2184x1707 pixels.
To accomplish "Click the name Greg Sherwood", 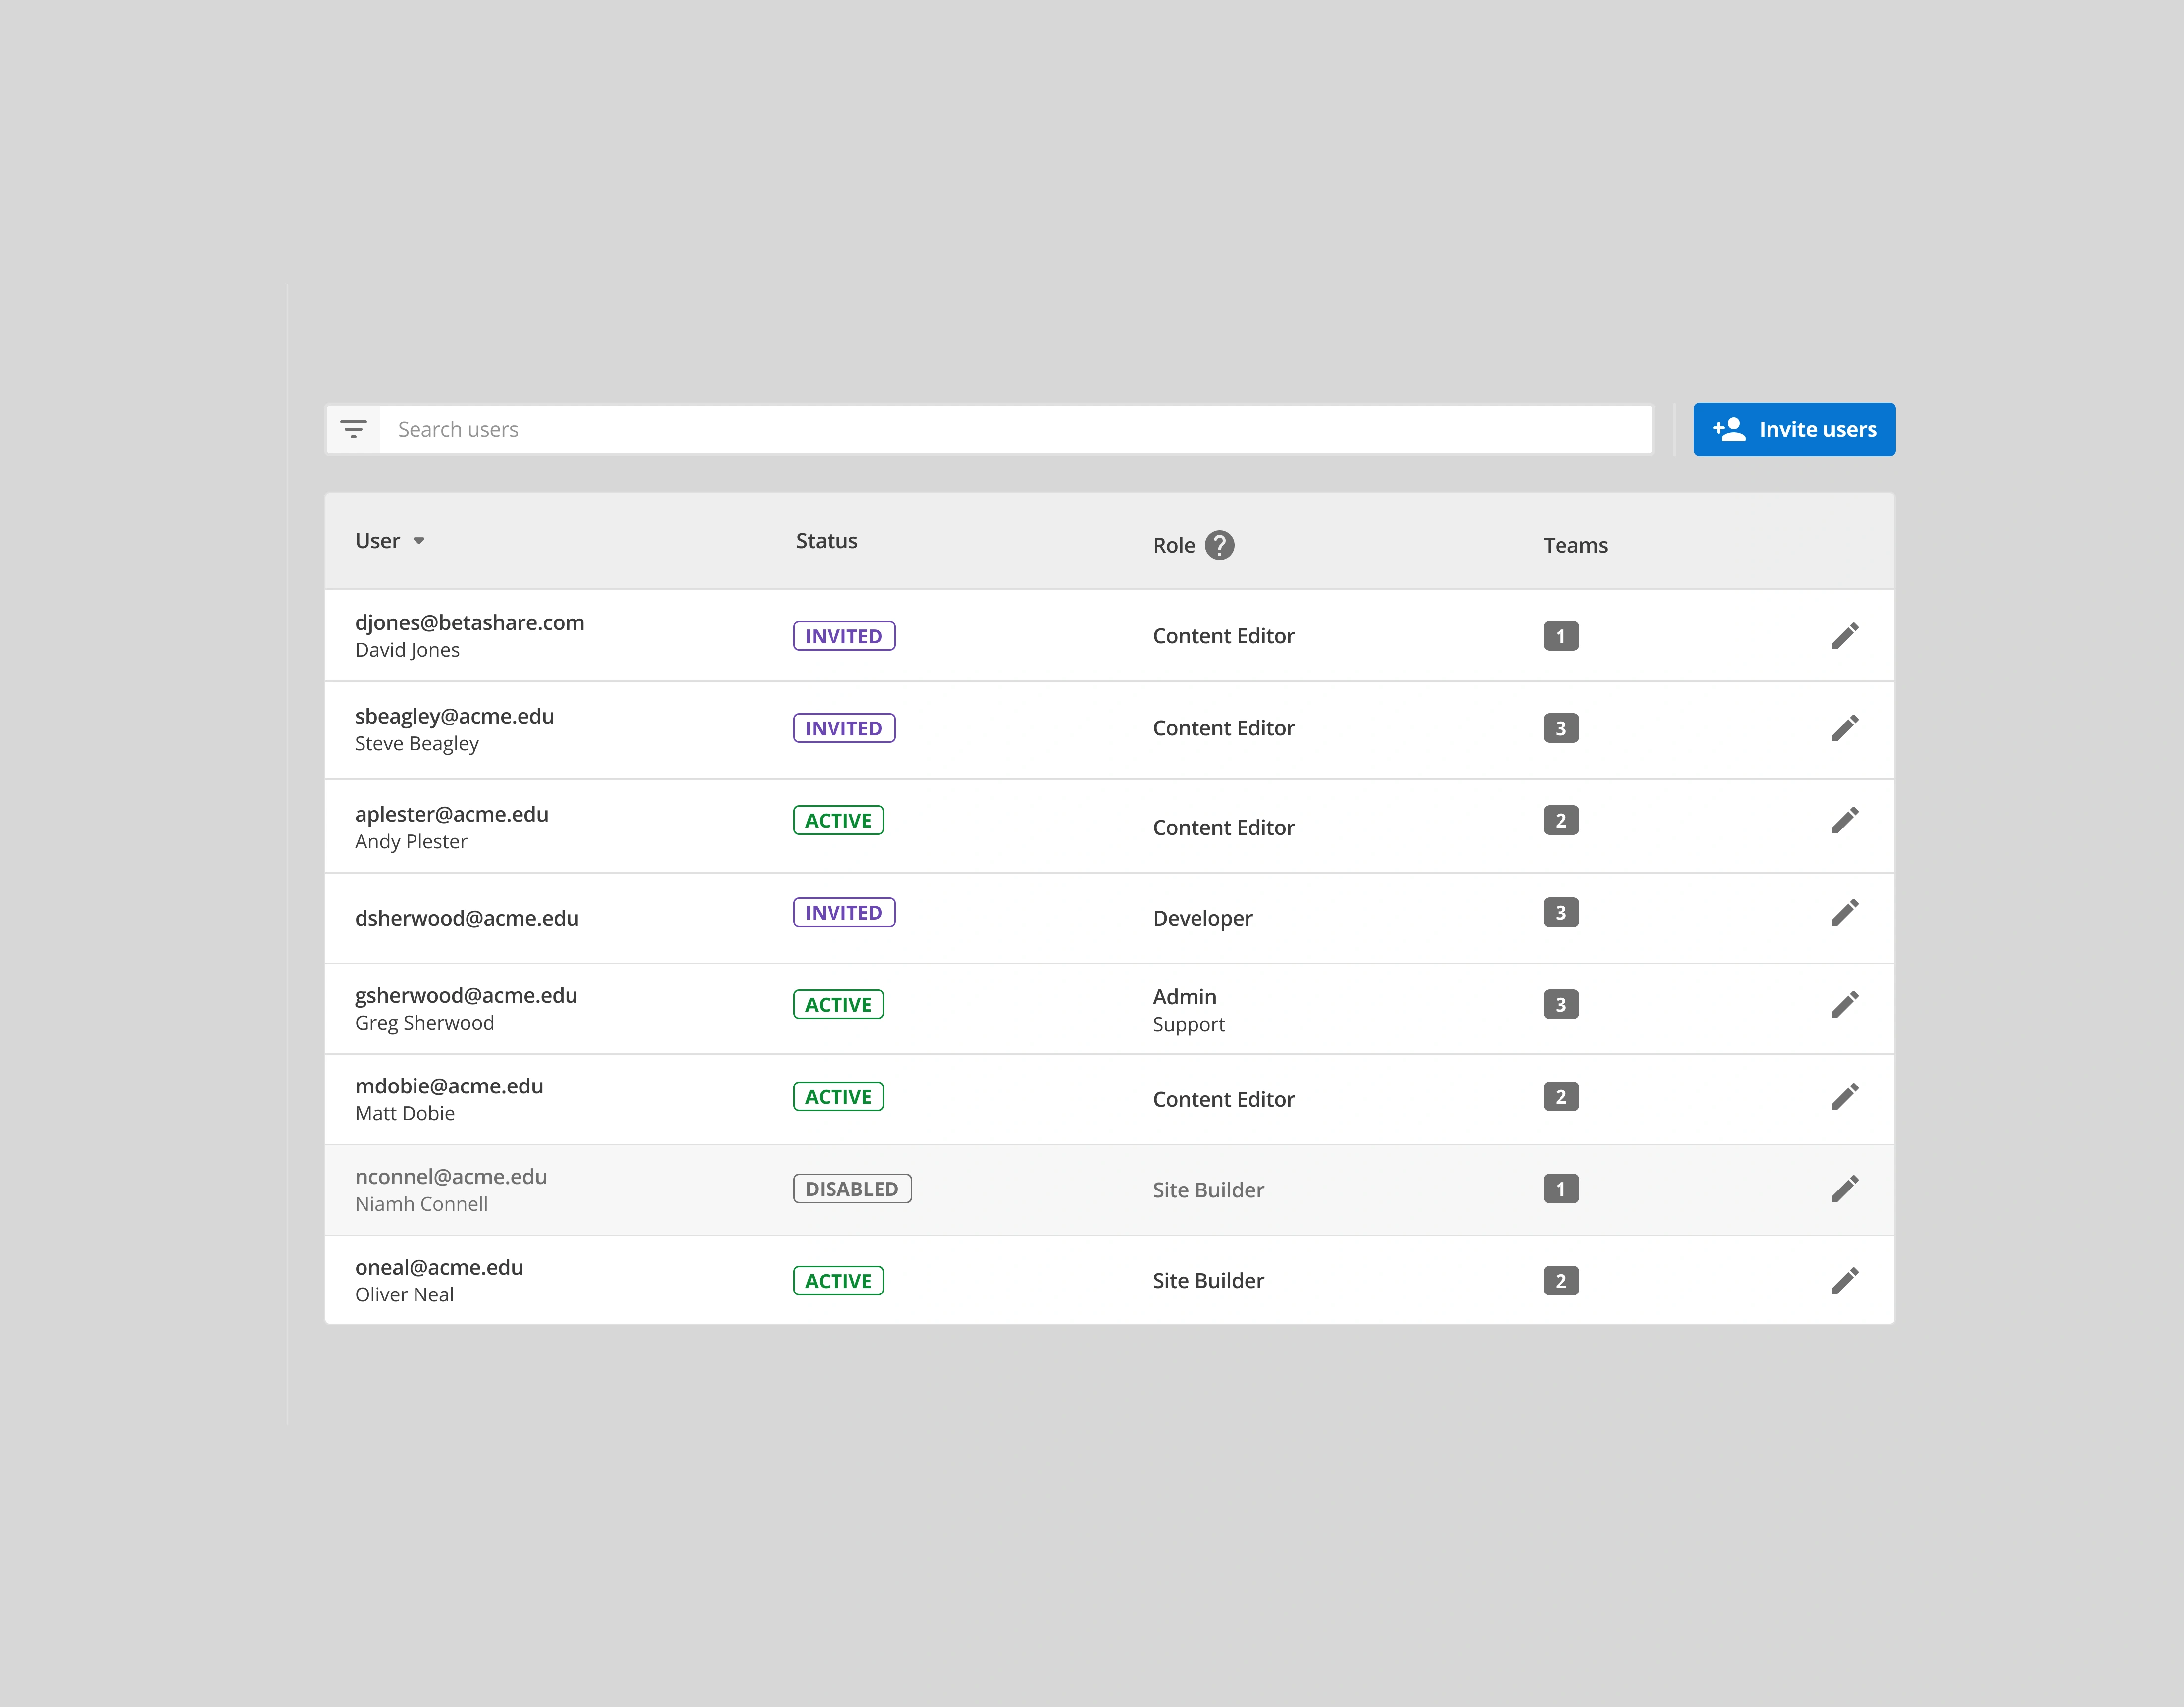I will coord(425,1023).
